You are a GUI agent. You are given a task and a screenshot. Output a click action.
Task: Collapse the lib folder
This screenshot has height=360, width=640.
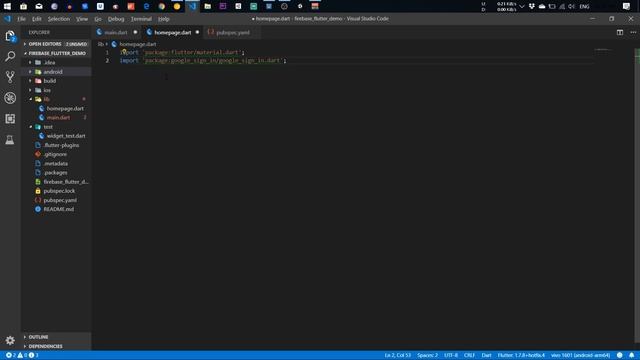pyautogui.click(x=30, y=99)
